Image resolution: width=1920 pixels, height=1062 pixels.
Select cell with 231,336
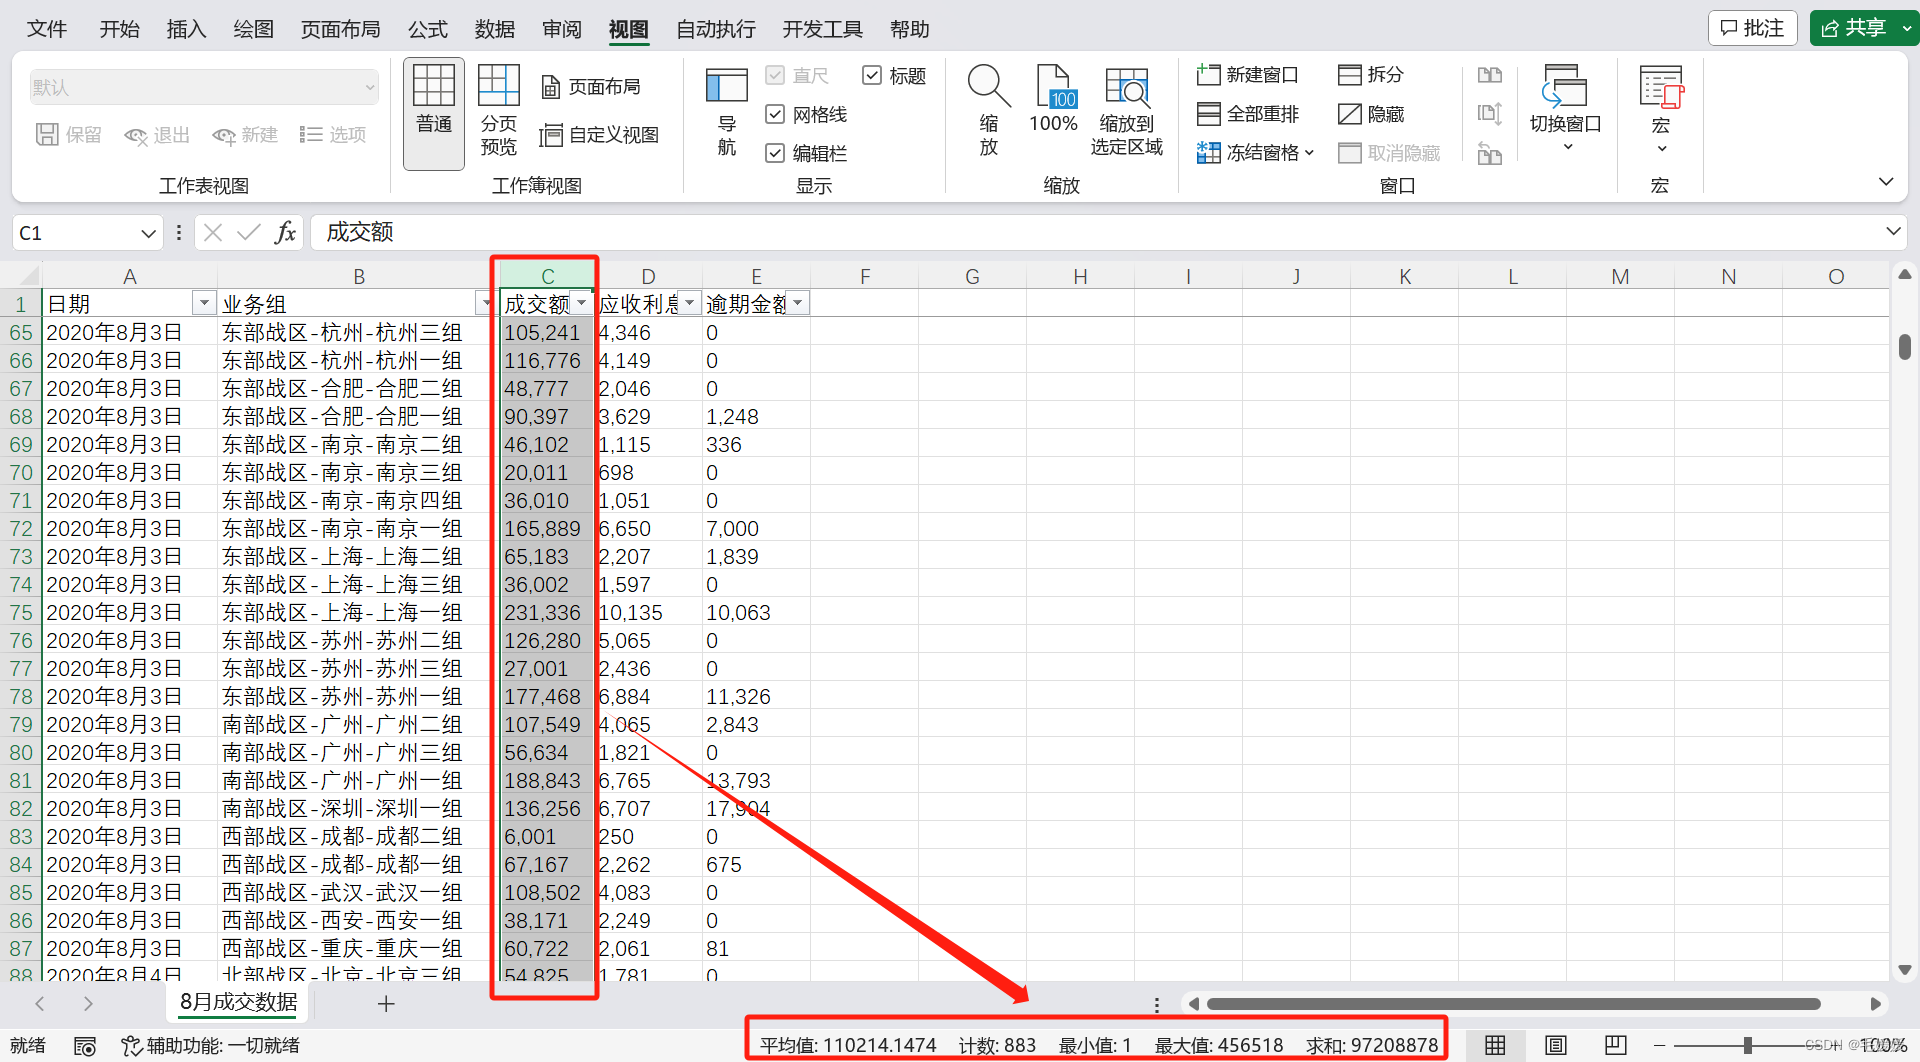click(547, 612)
